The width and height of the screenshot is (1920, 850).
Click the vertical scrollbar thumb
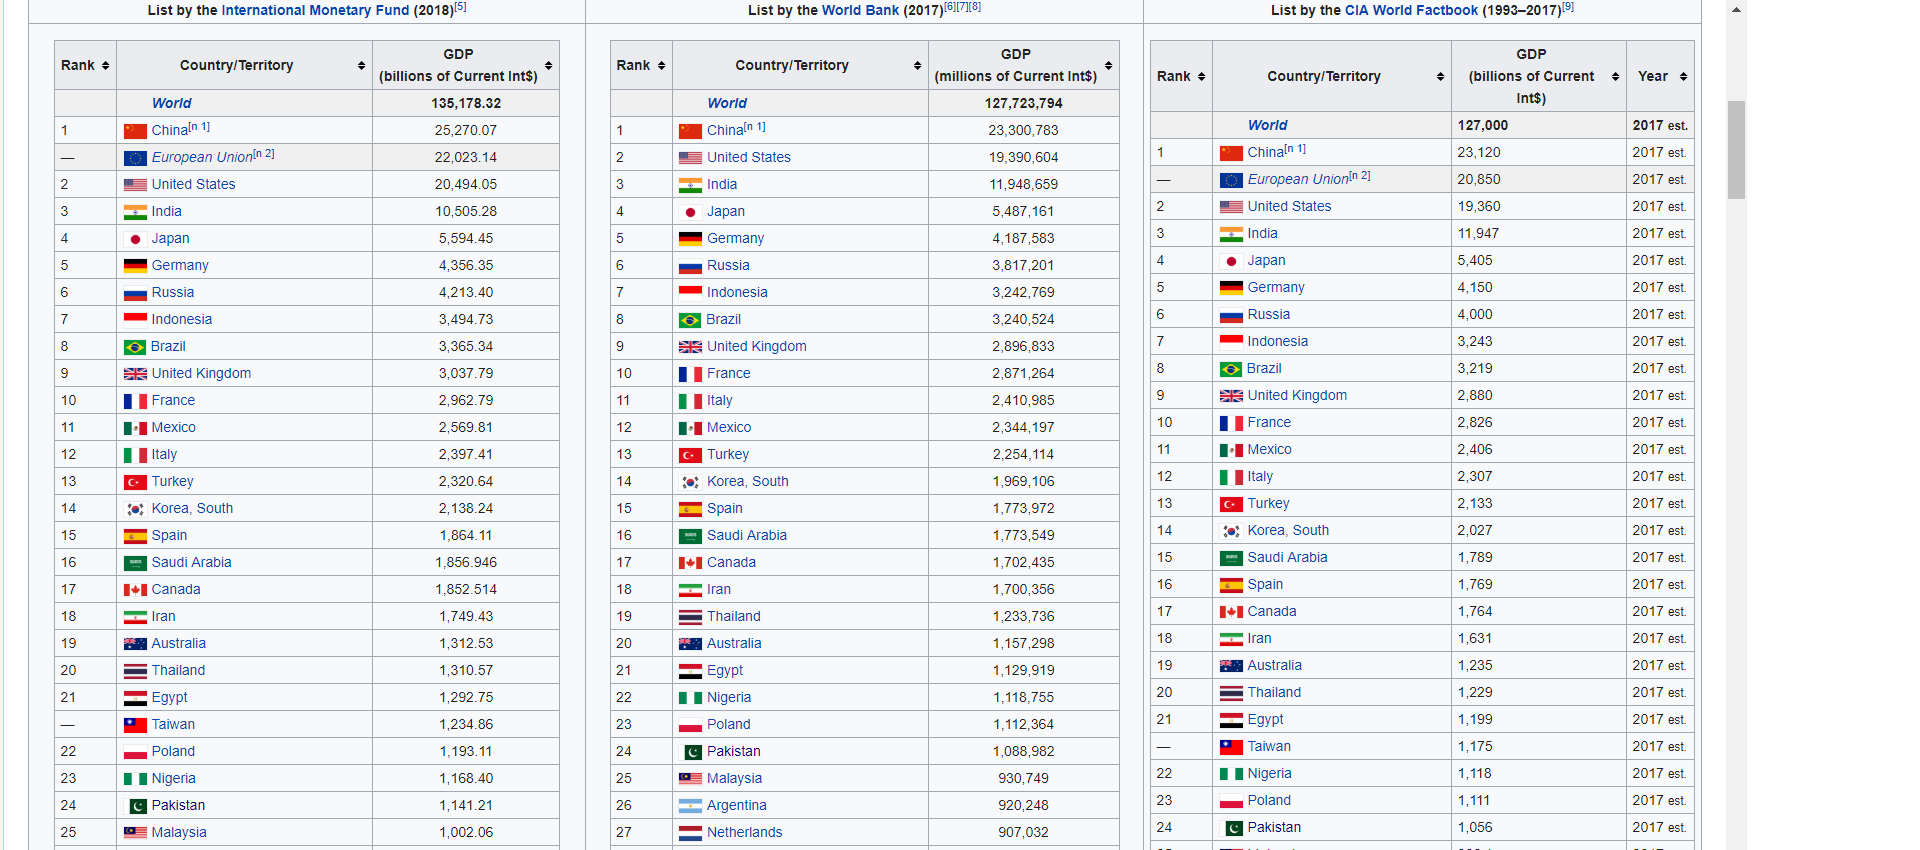[1736, 150]
